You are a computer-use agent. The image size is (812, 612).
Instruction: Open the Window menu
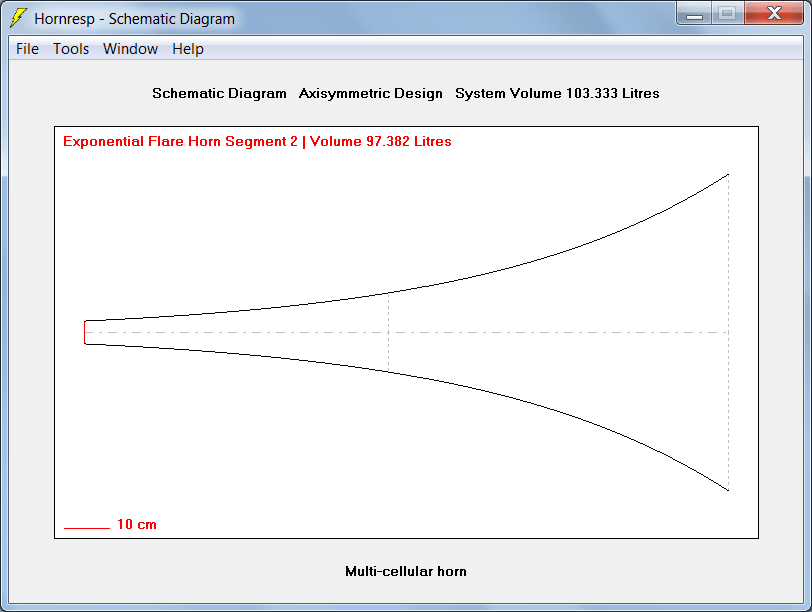pyautogui.click(x=130, y=49)
